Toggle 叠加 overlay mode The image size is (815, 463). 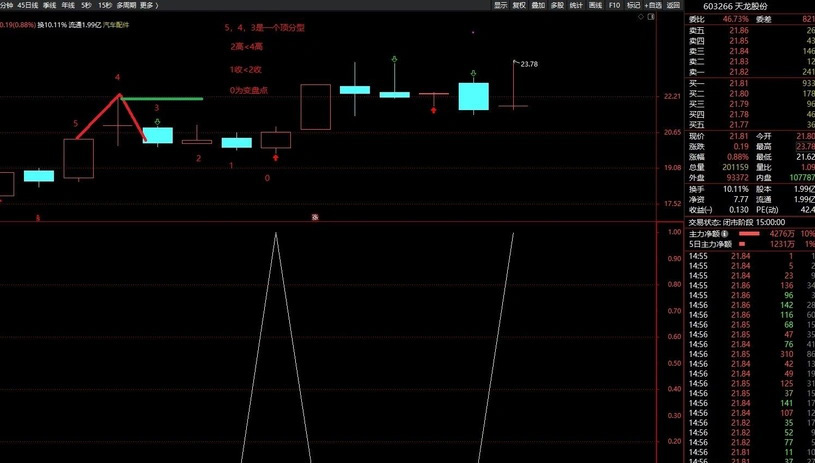[x=538, y=5]
